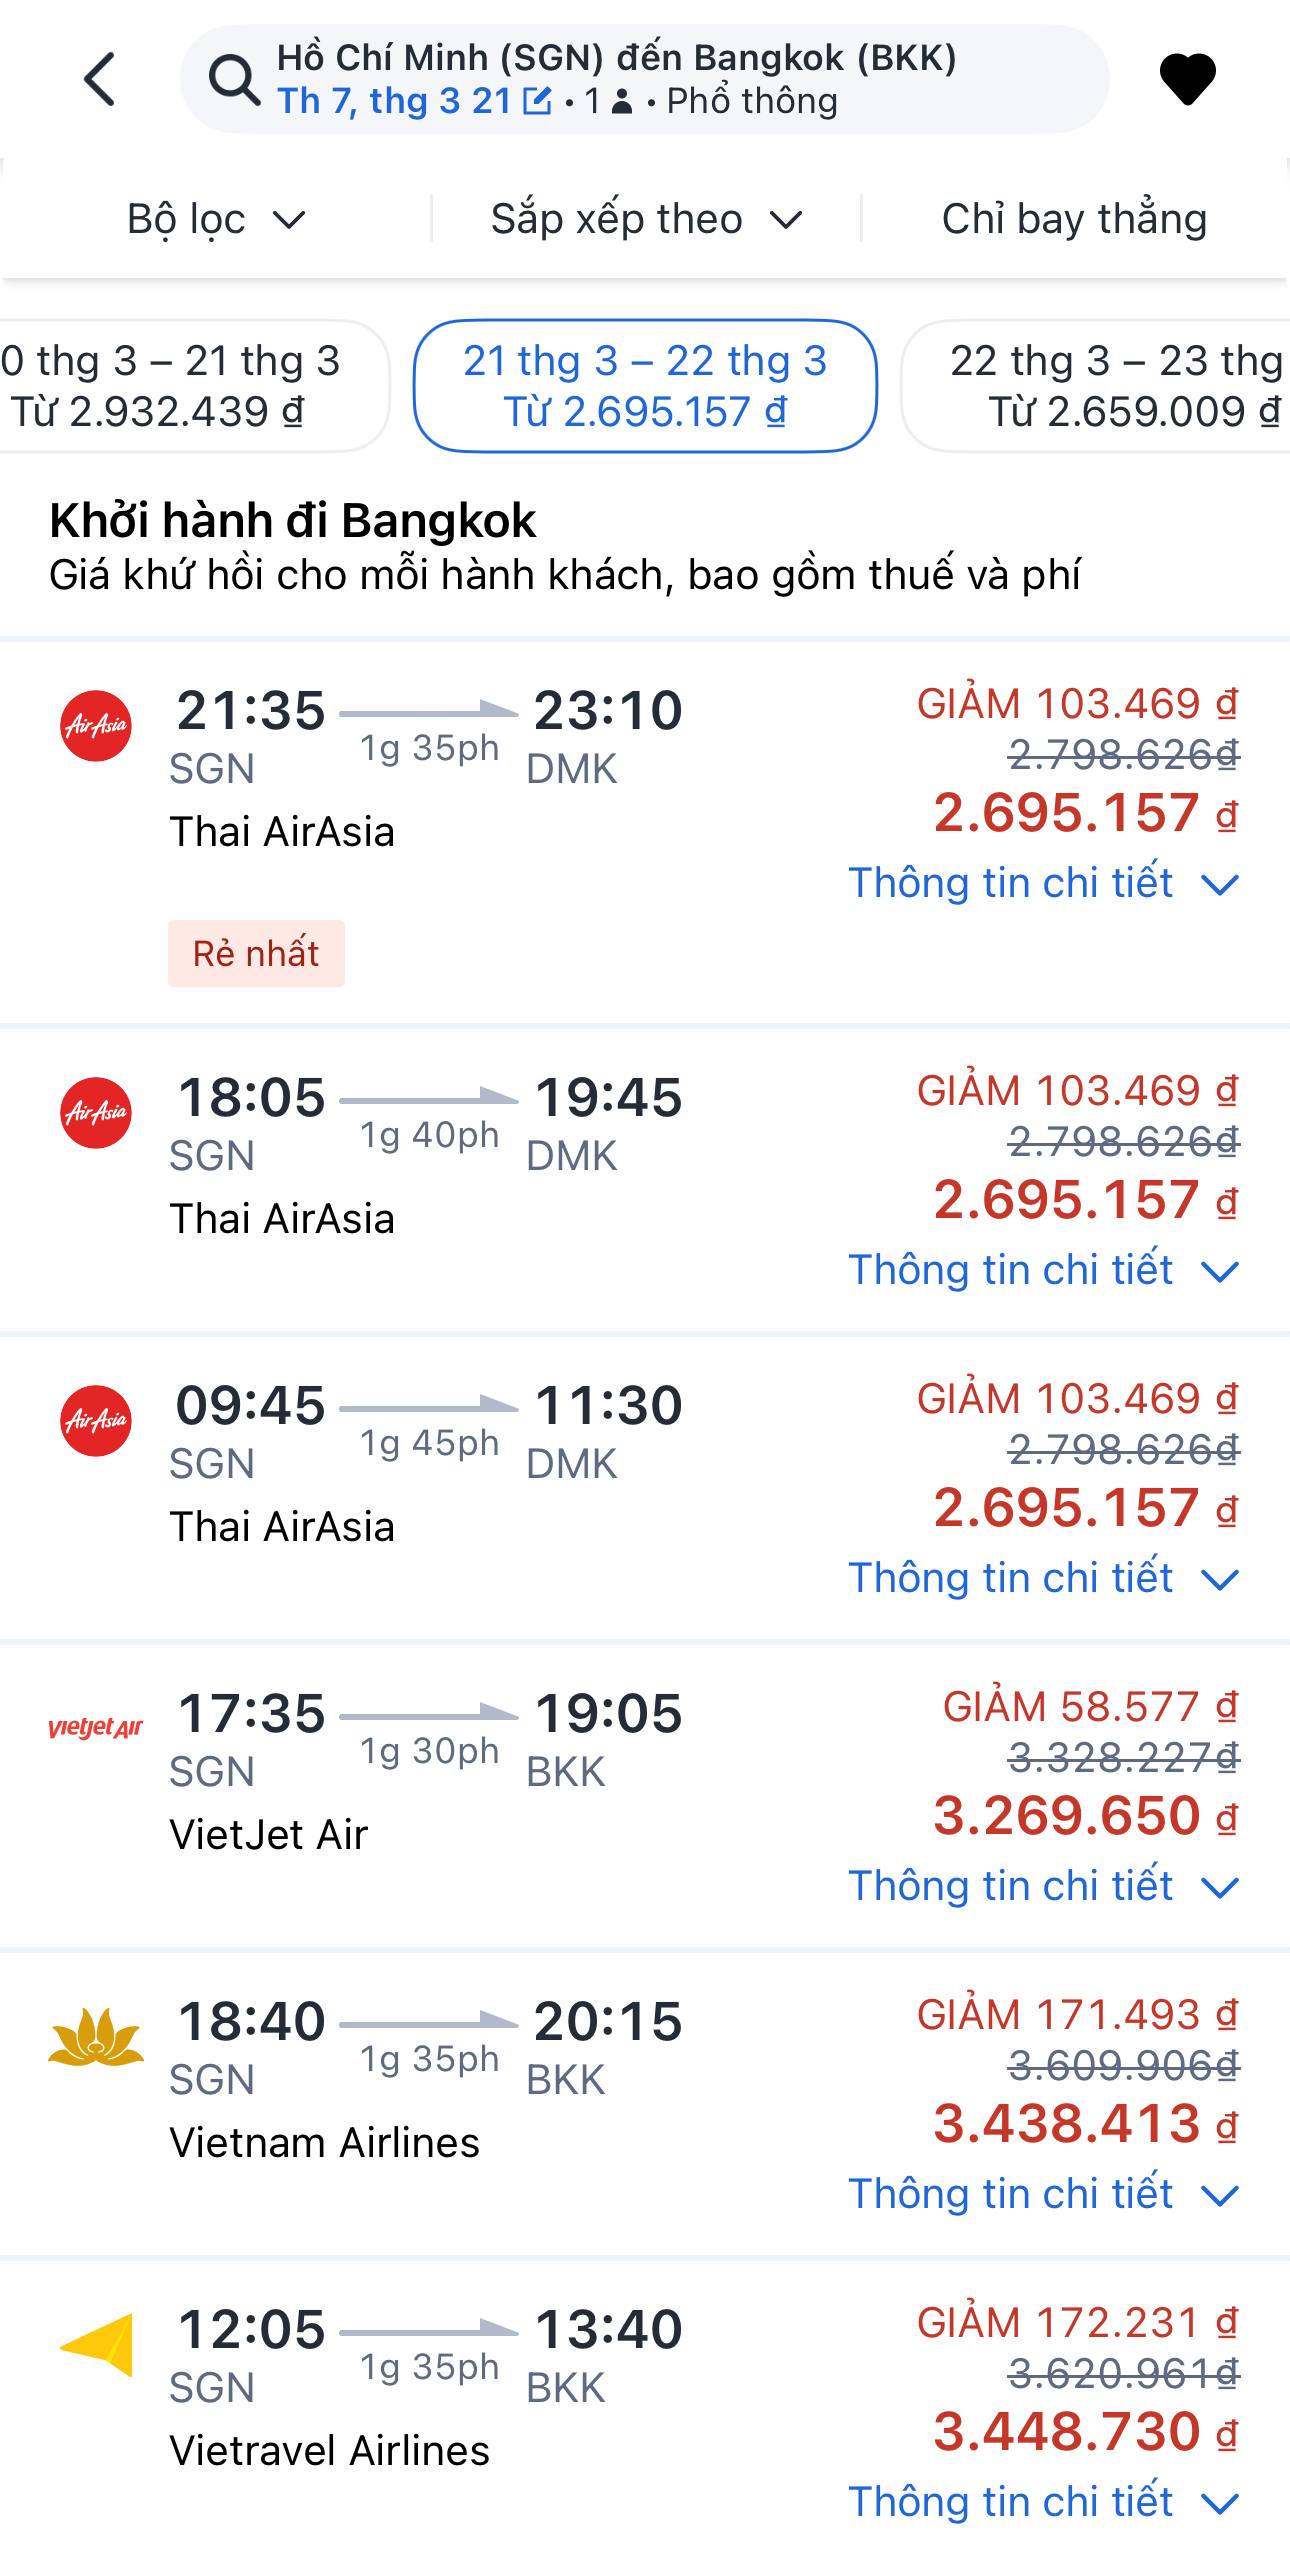The width and height of the screenshot is (1290, 2555).
Task: Open the 'Bộ lọc' filter dropdown
Action: 216,219
